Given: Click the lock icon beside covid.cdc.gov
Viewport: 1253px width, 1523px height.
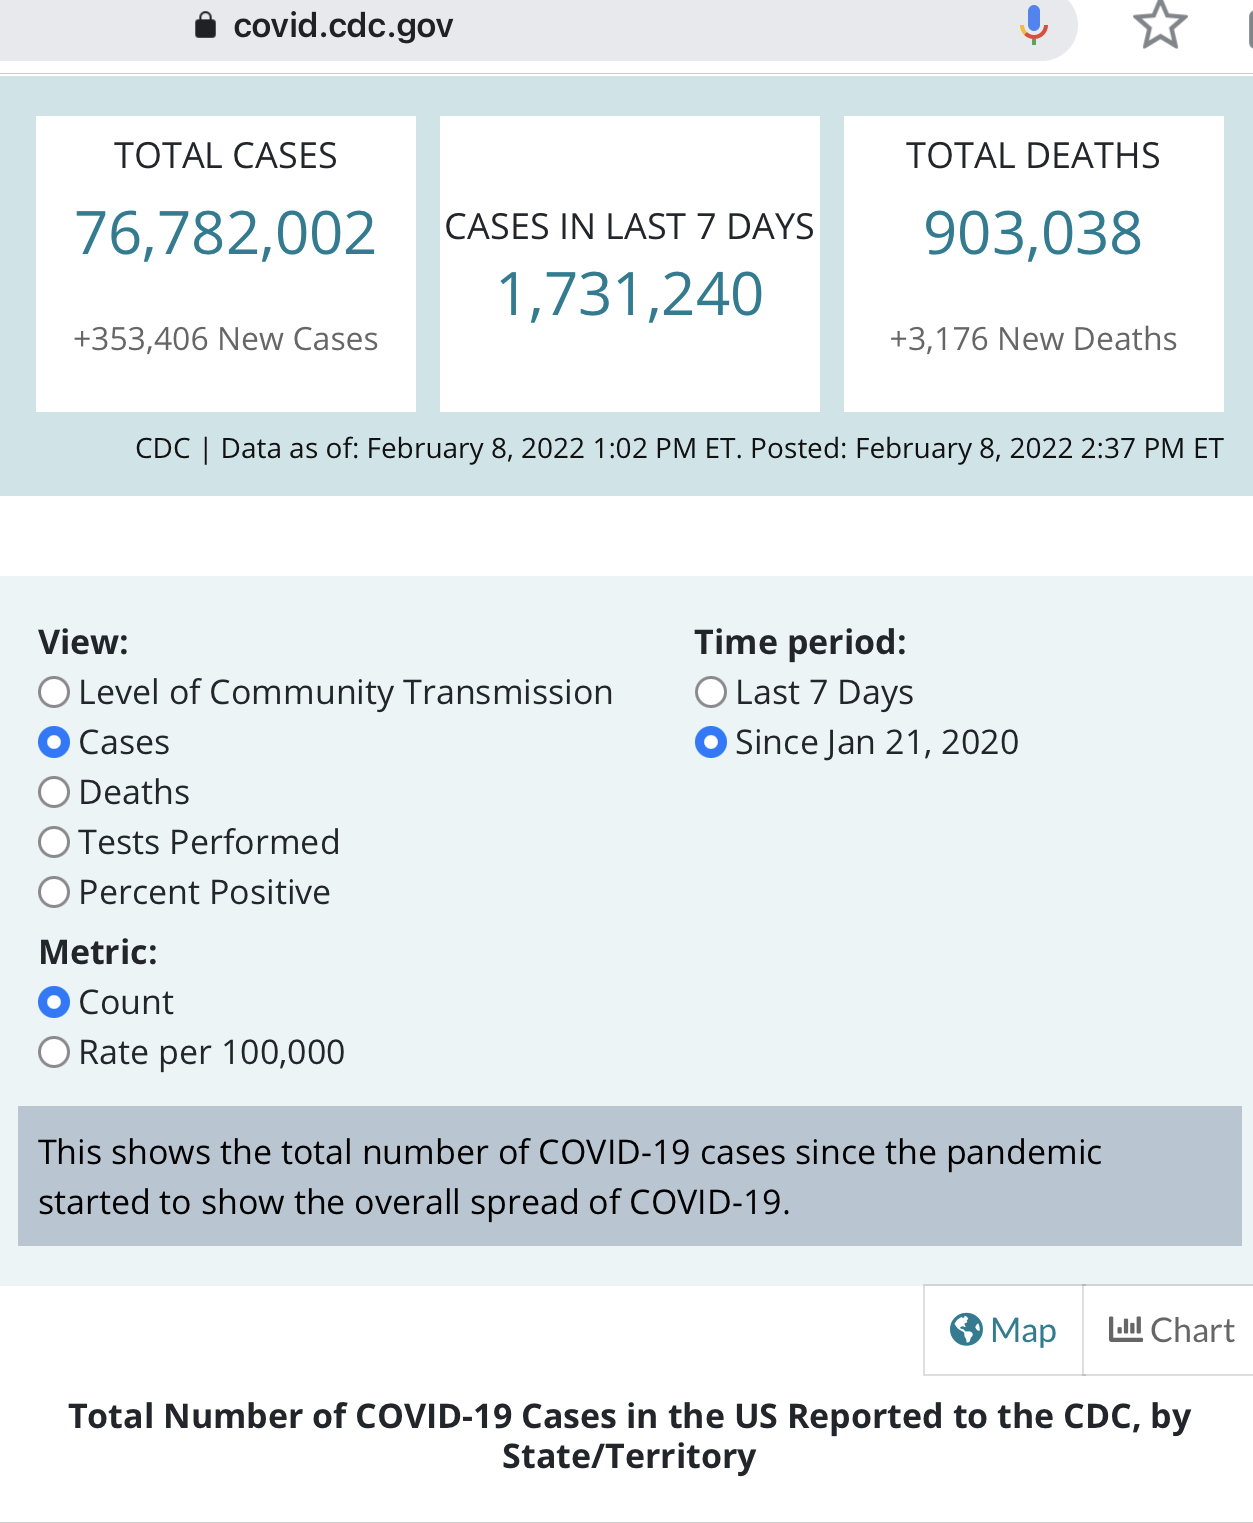Looking at the screenshot, I should (205, 25).
